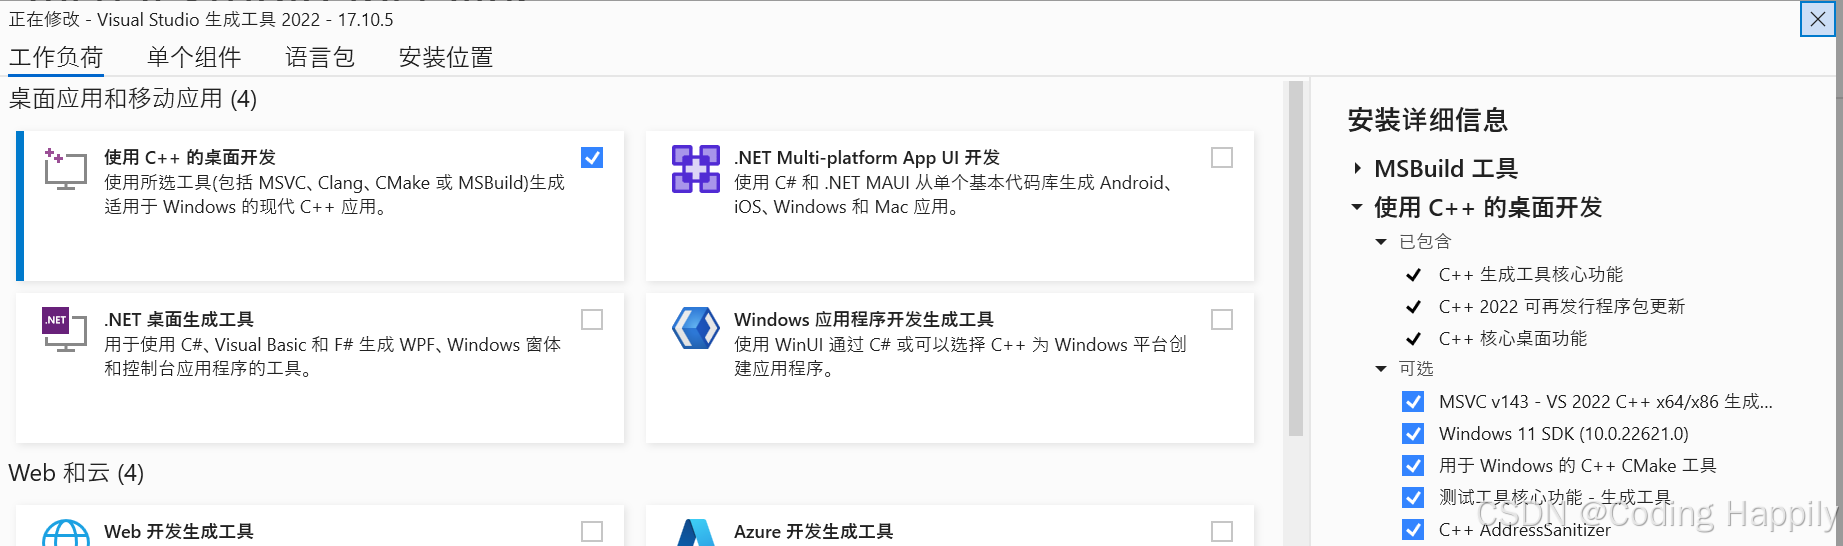Click the workloads list vertical scrollbar

1296,259
